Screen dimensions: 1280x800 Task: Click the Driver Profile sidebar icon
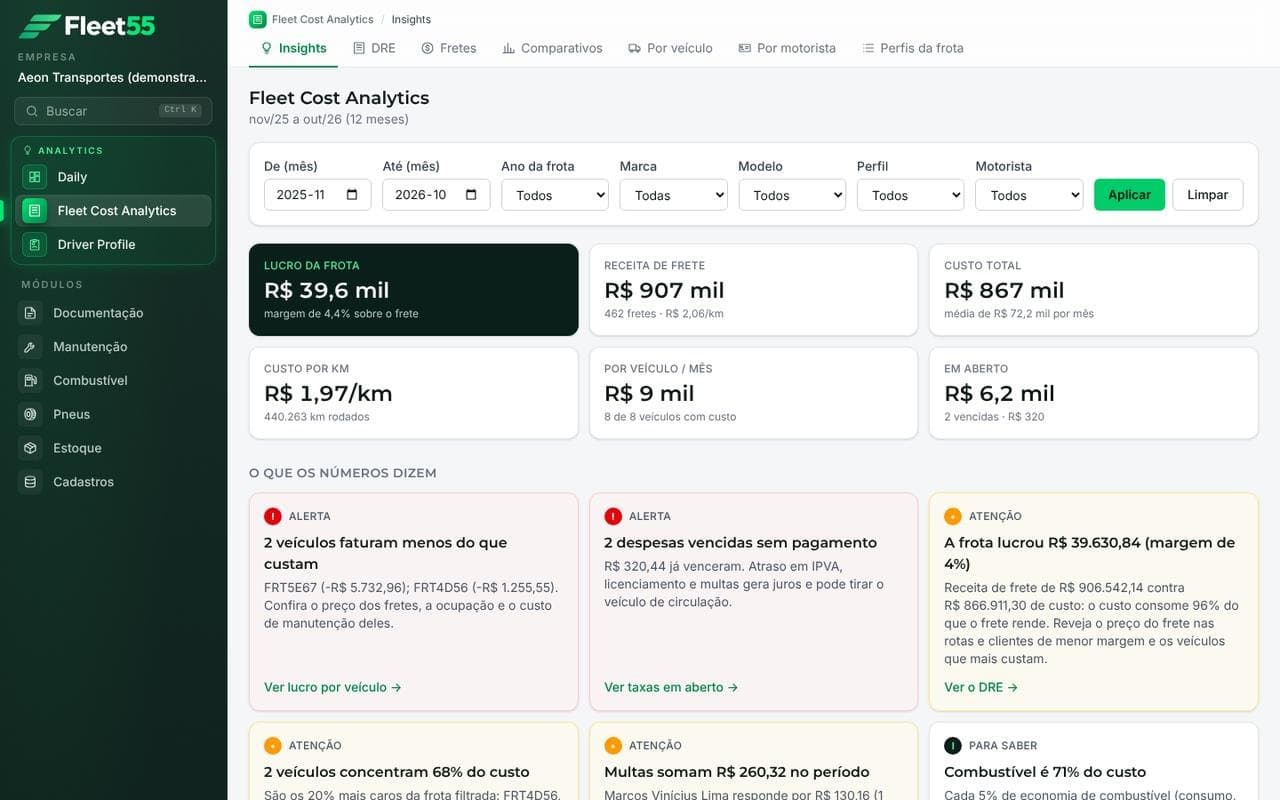point(35,244)
